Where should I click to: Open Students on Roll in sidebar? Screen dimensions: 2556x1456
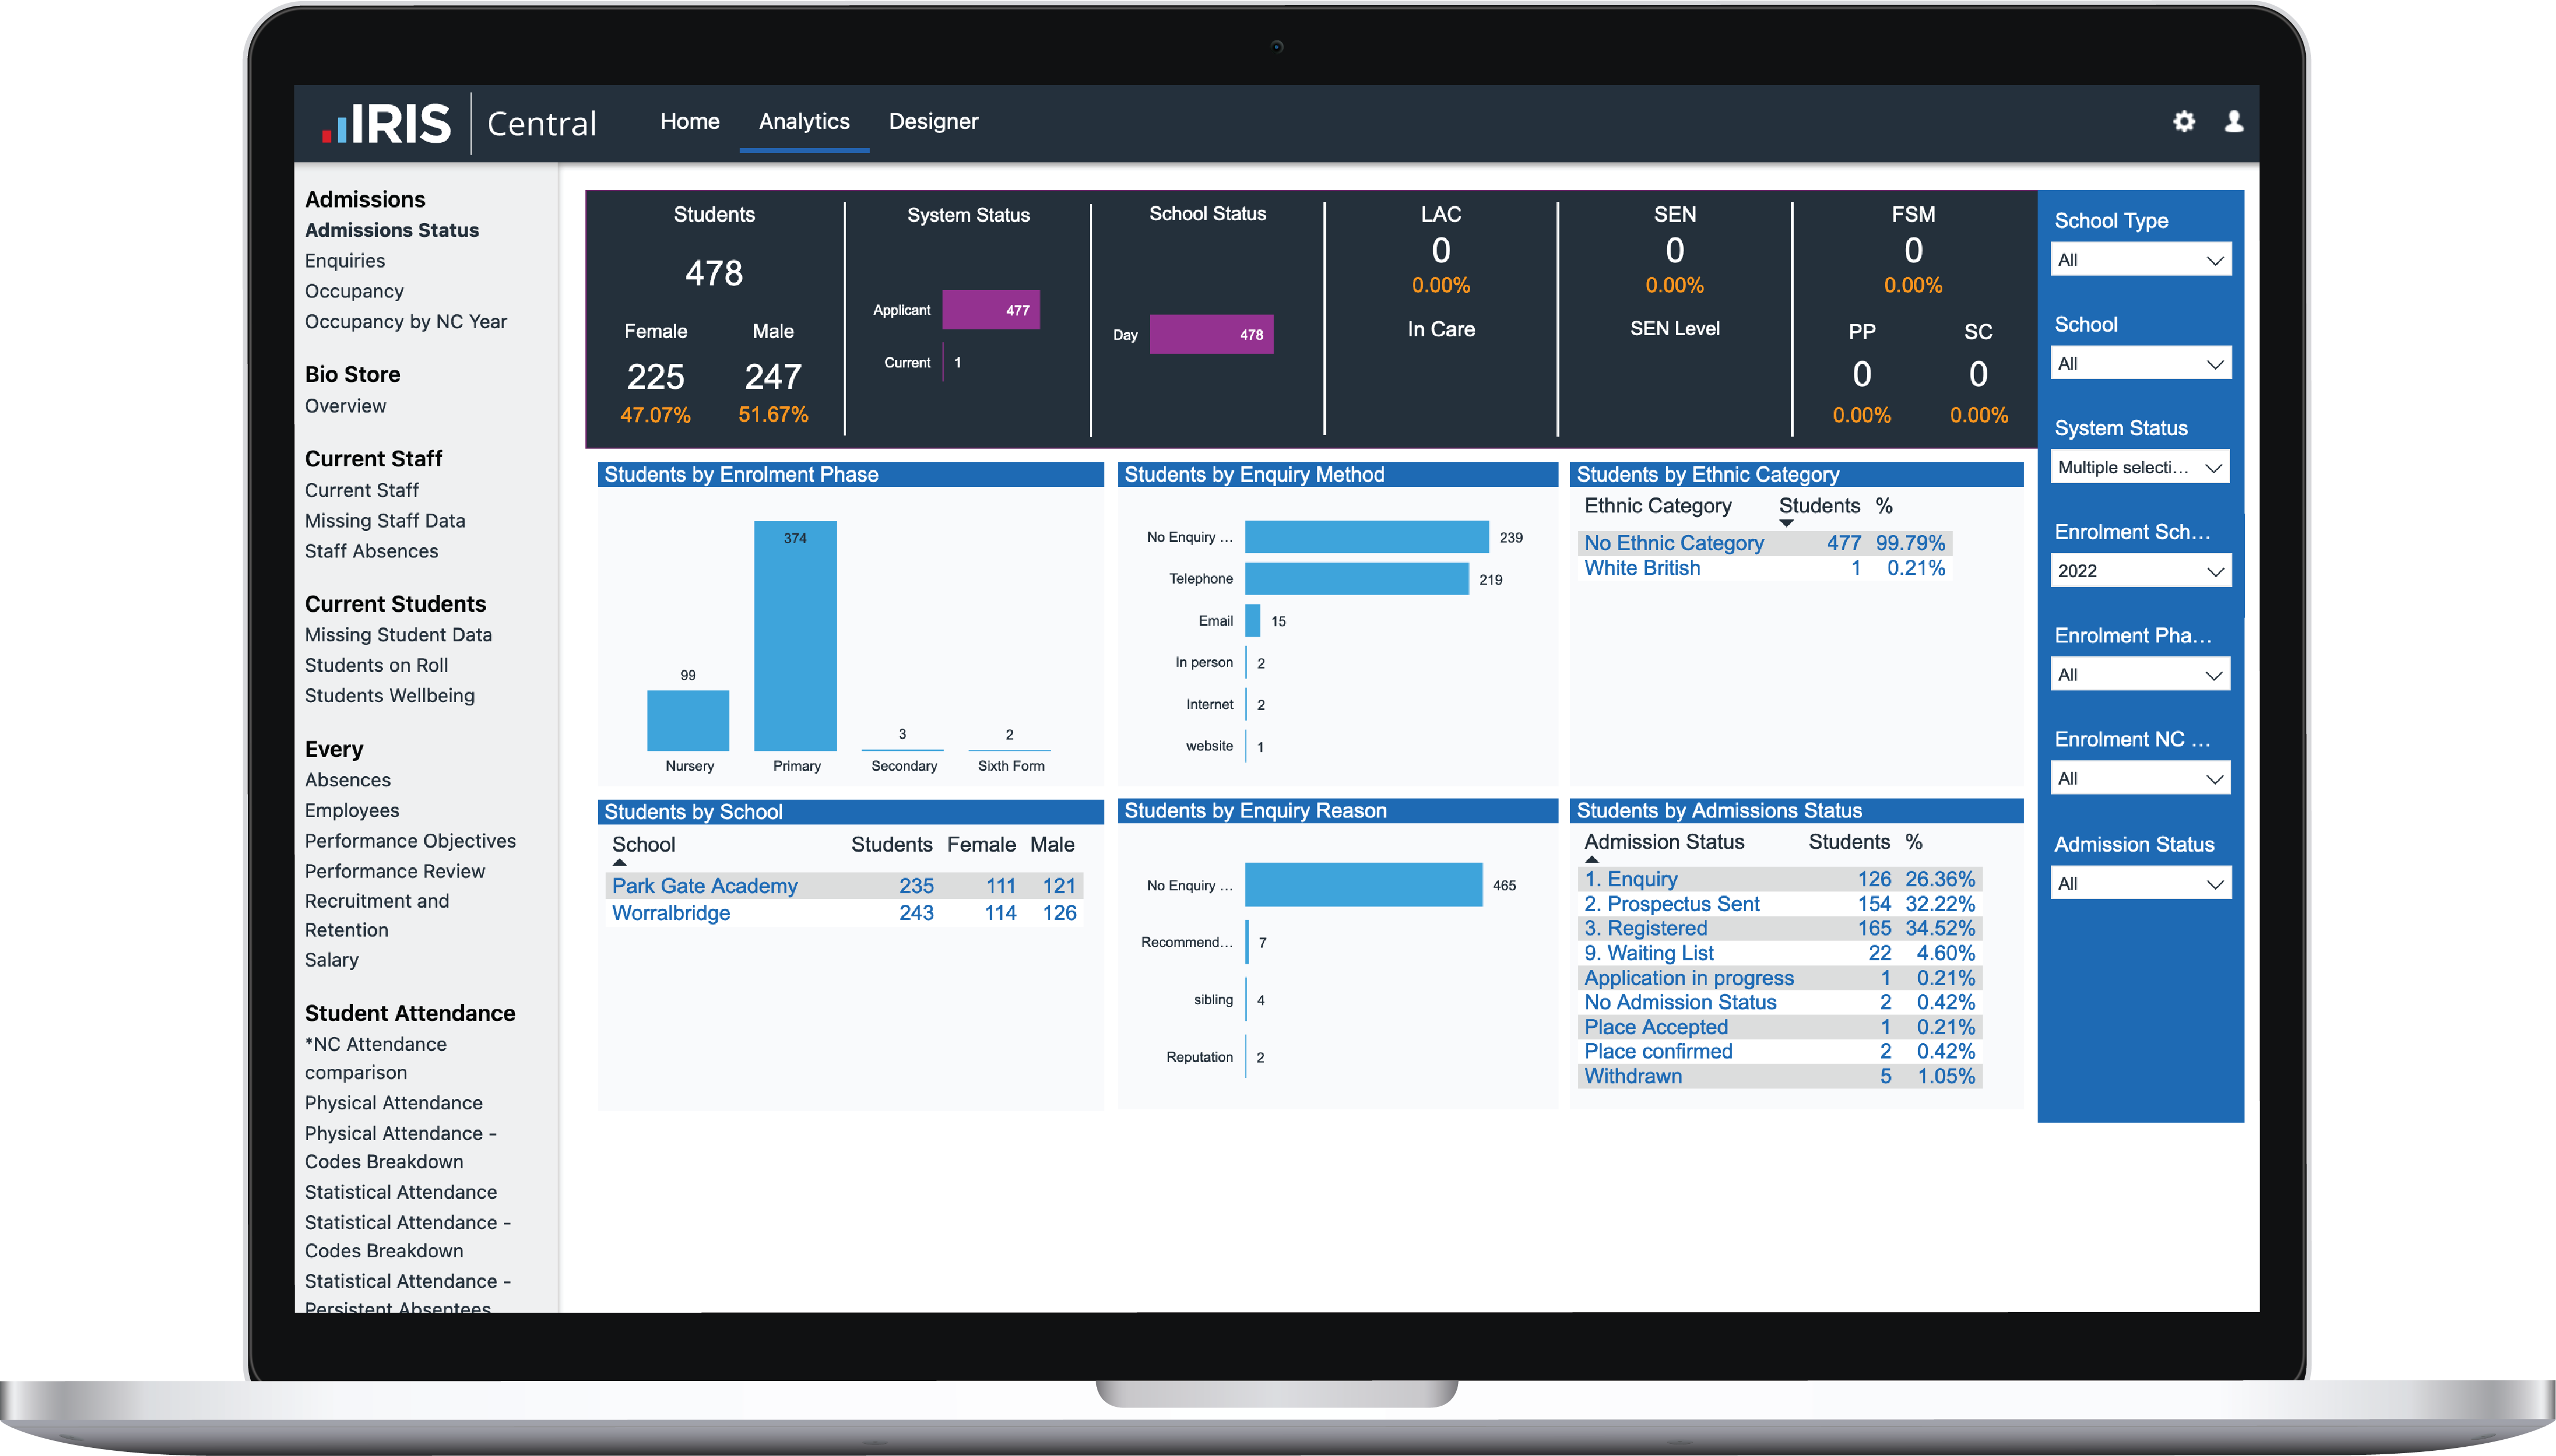point(376,665)
